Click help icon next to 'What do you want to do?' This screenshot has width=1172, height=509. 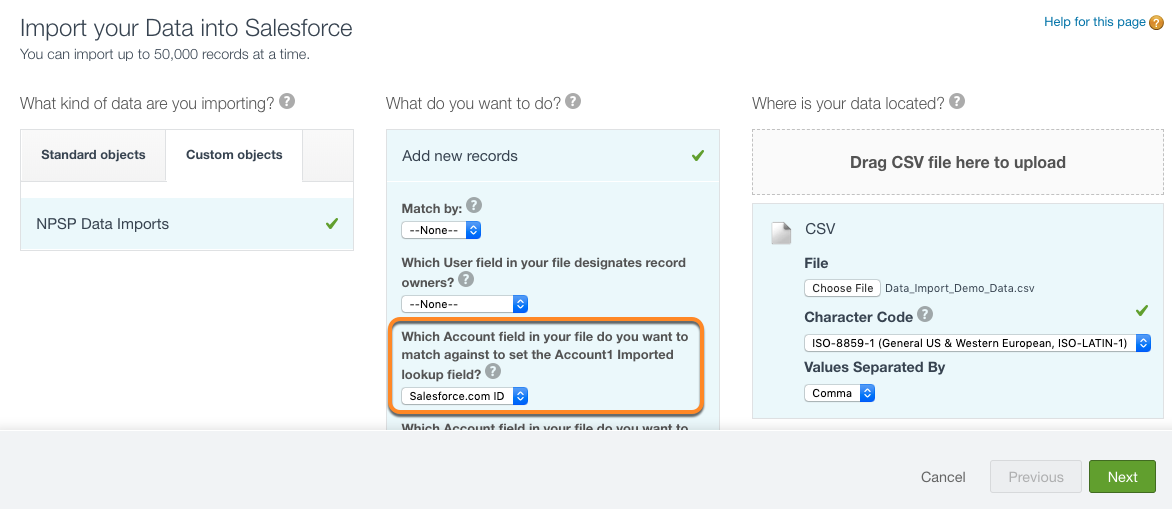(573, 102)
